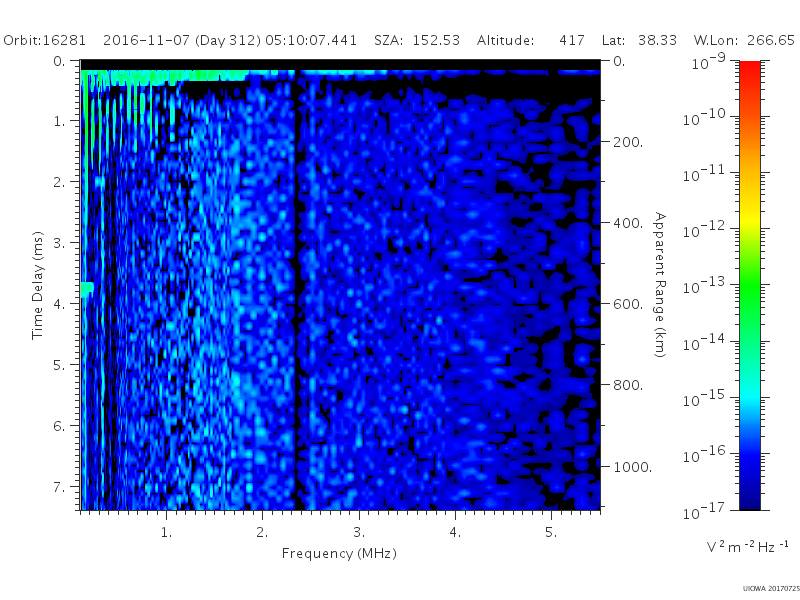Viewport: 800px width, 600px height.
Task: Click the 4. tick label on frequency axis
Action: click(x=455, y=533)
